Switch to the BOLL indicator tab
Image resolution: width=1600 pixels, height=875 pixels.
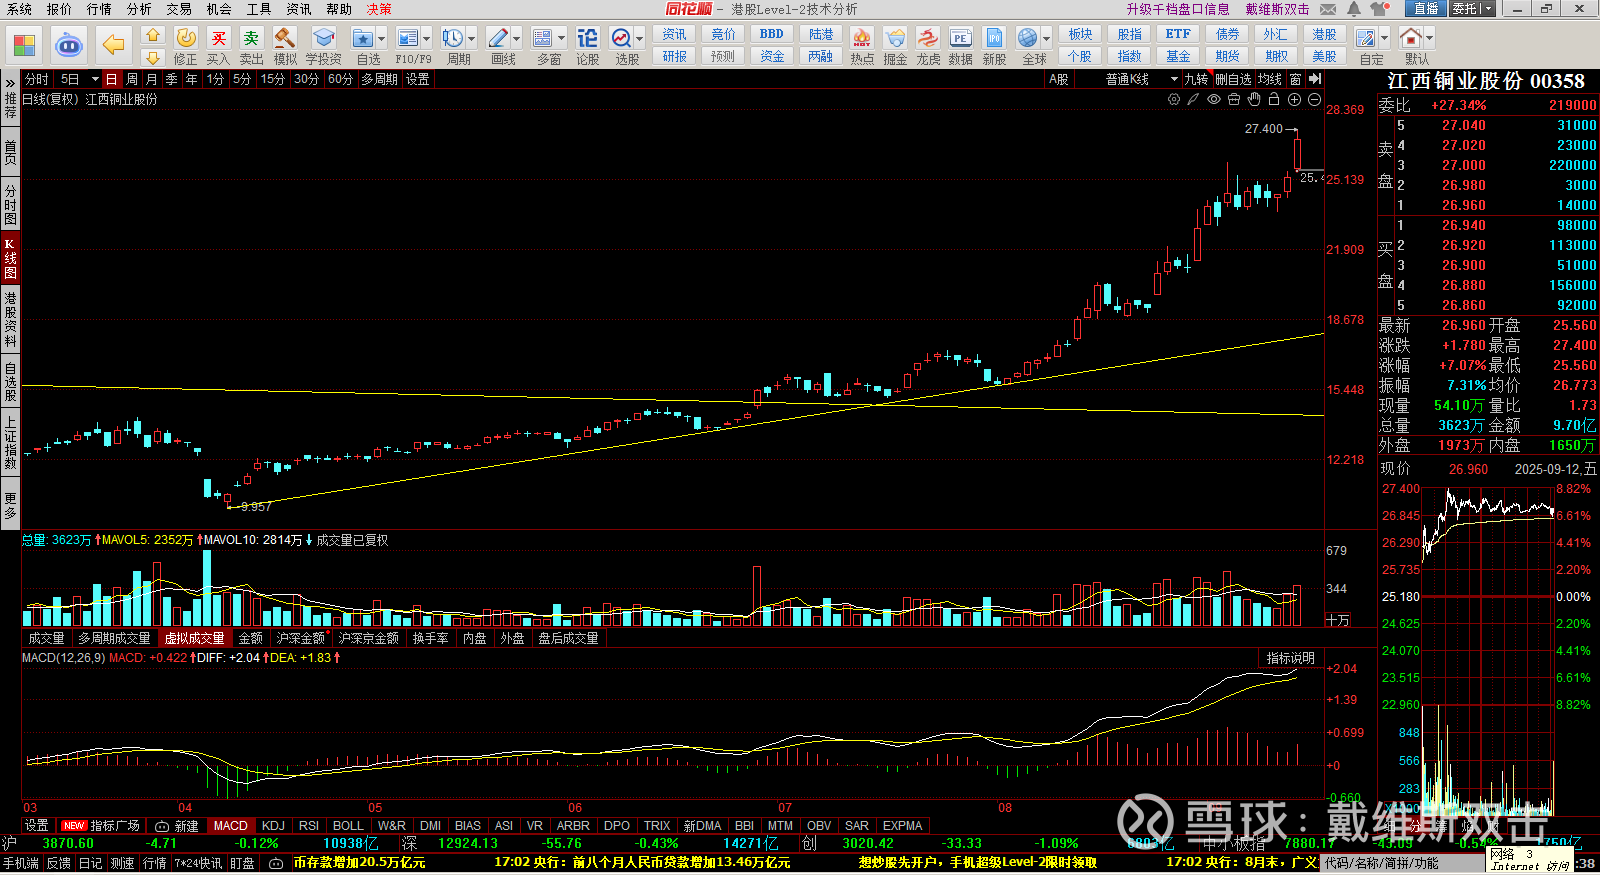[x=348, y=826]
